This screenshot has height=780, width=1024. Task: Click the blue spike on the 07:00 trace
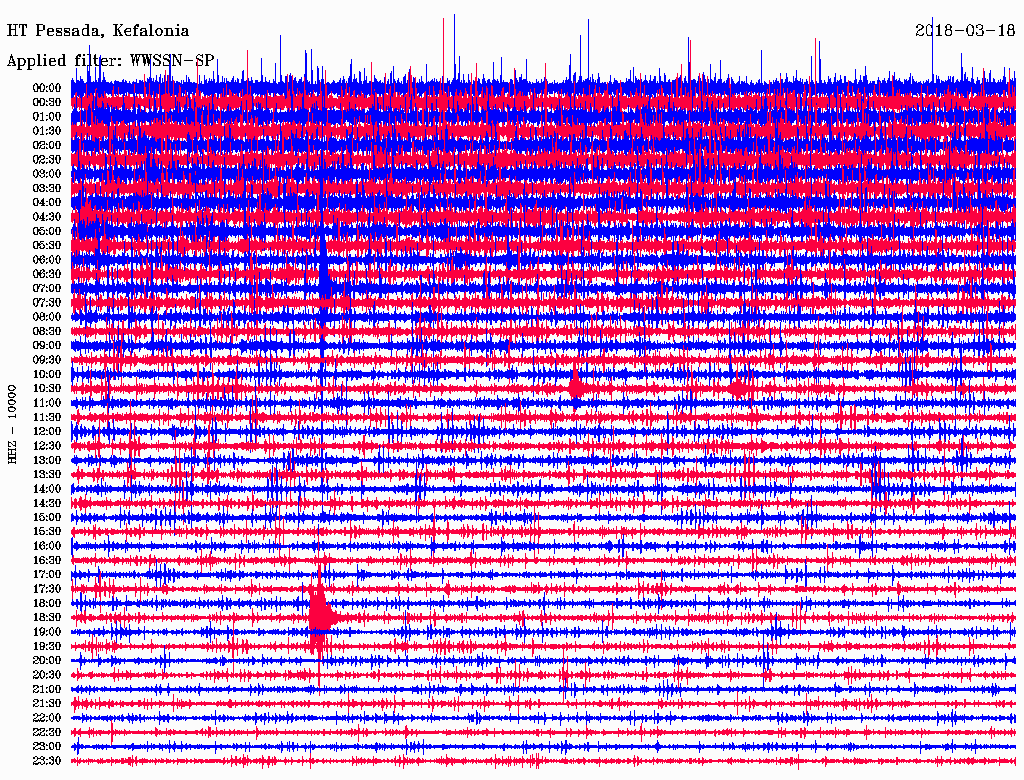(x=325, y=283)
